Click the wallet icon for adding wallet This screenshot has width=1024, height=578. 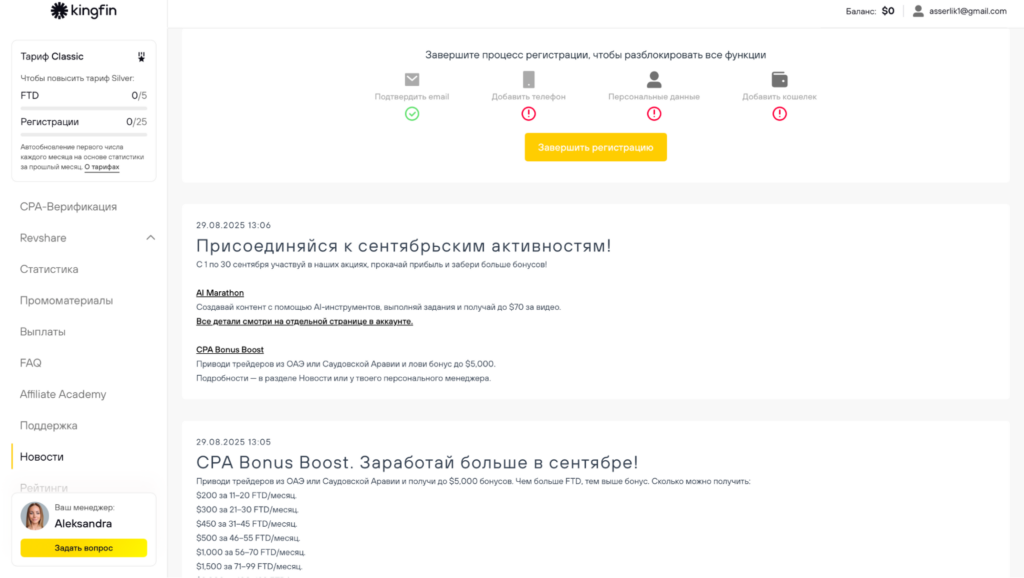pos(779,80)
